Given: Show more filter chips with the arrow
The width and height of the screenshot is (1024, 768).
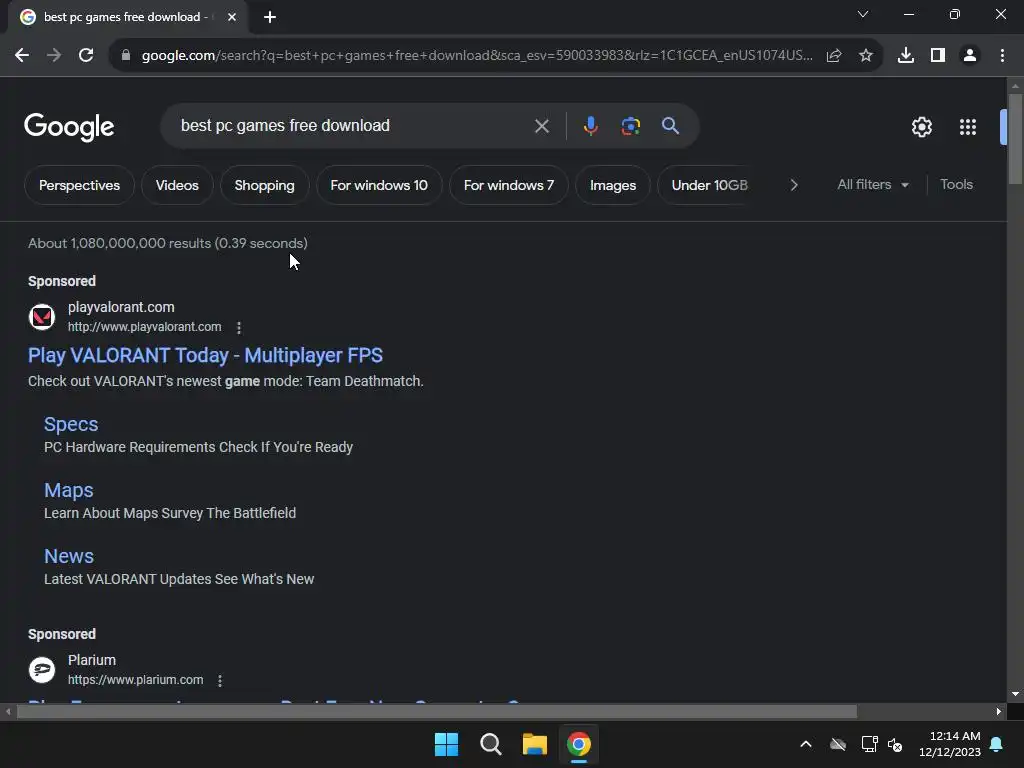Looking at the screenshot, I should click(793, 185).
